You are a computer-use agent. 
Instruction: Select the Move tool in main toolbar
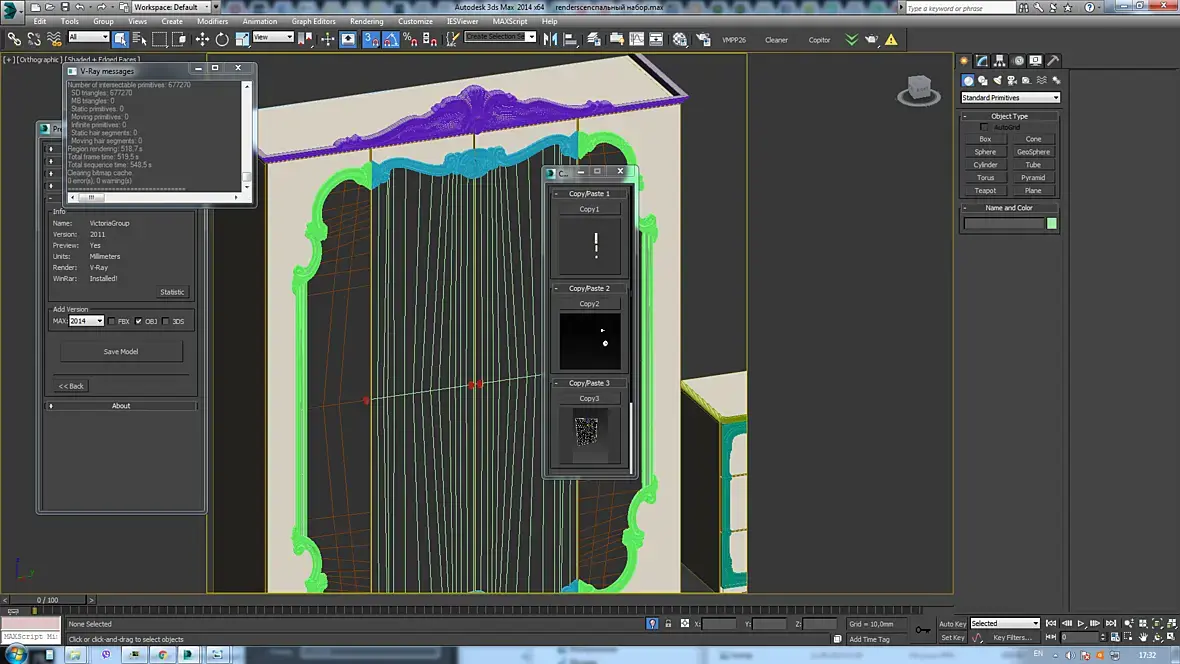pos(202,40)
